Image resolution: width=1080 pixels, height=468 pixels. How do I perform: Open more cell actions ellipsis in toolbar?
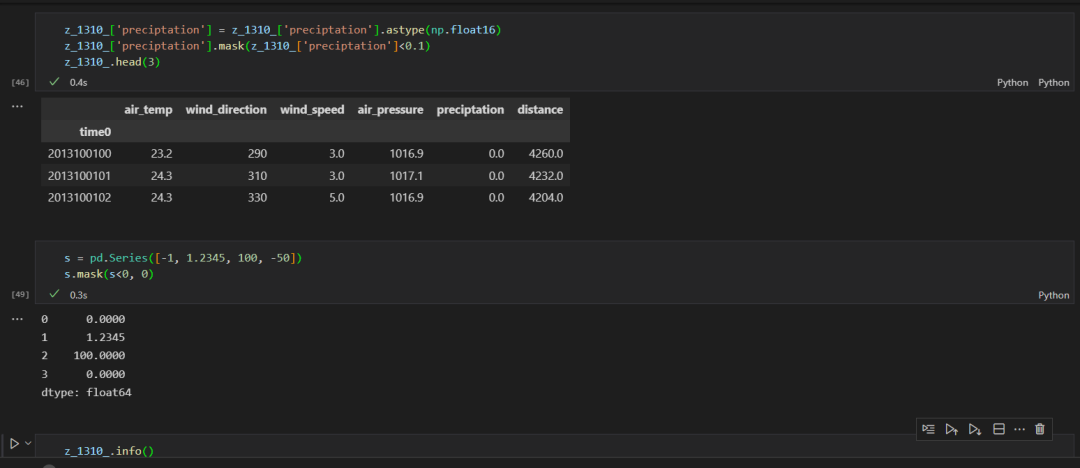coord(1019,429)
